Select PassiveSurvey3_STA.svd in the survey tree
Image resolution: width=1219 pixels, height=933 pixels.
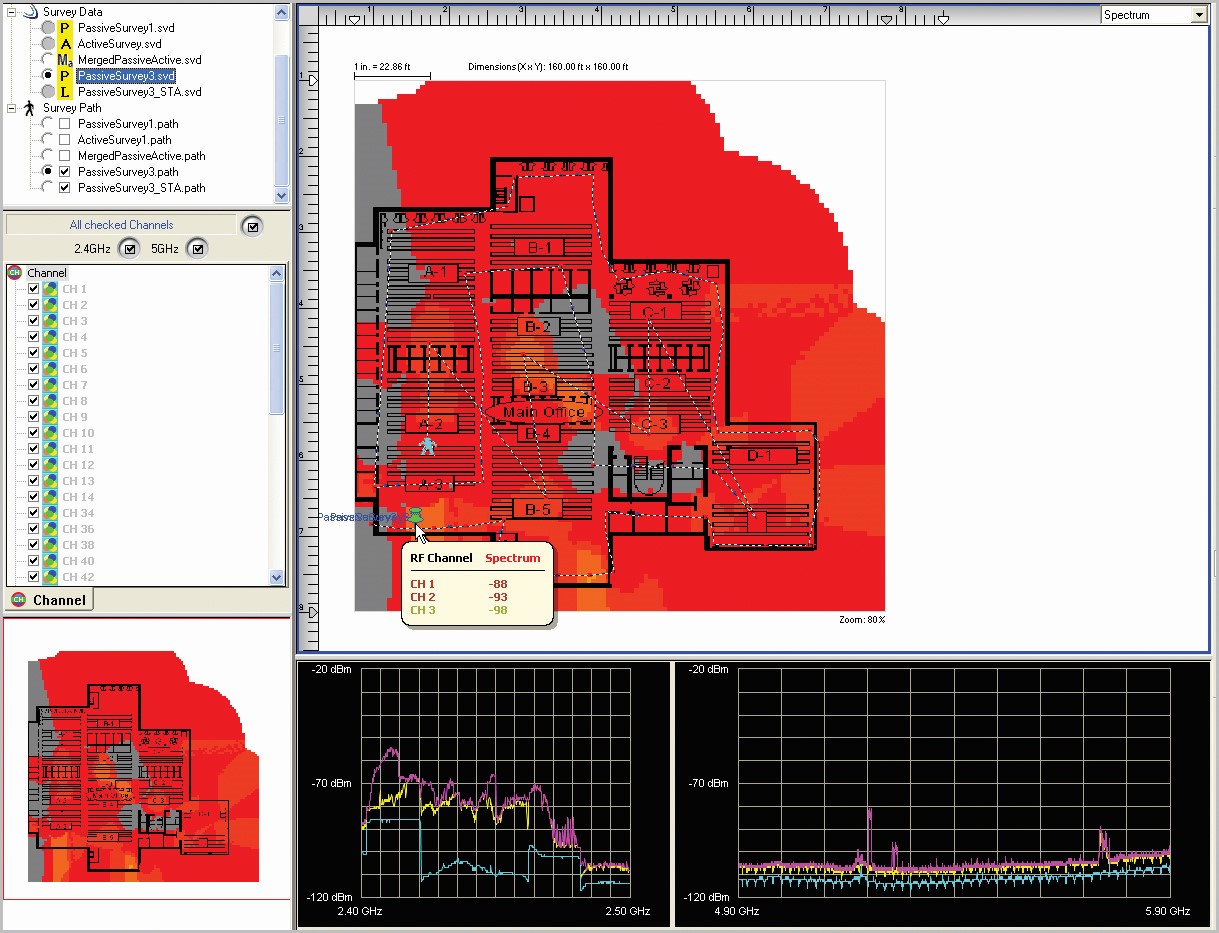(139, 92)
